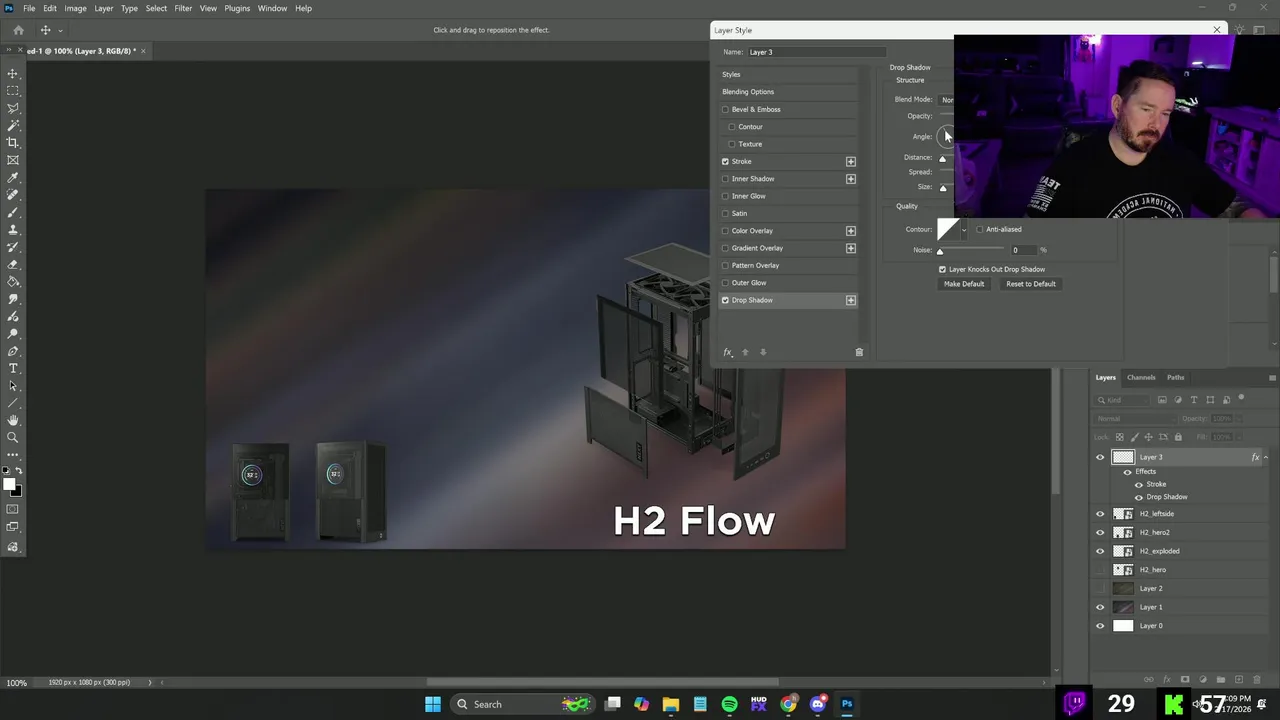Select the Paint Bucket tool
The image size is (1280, 720).
[x=13, y=282]
